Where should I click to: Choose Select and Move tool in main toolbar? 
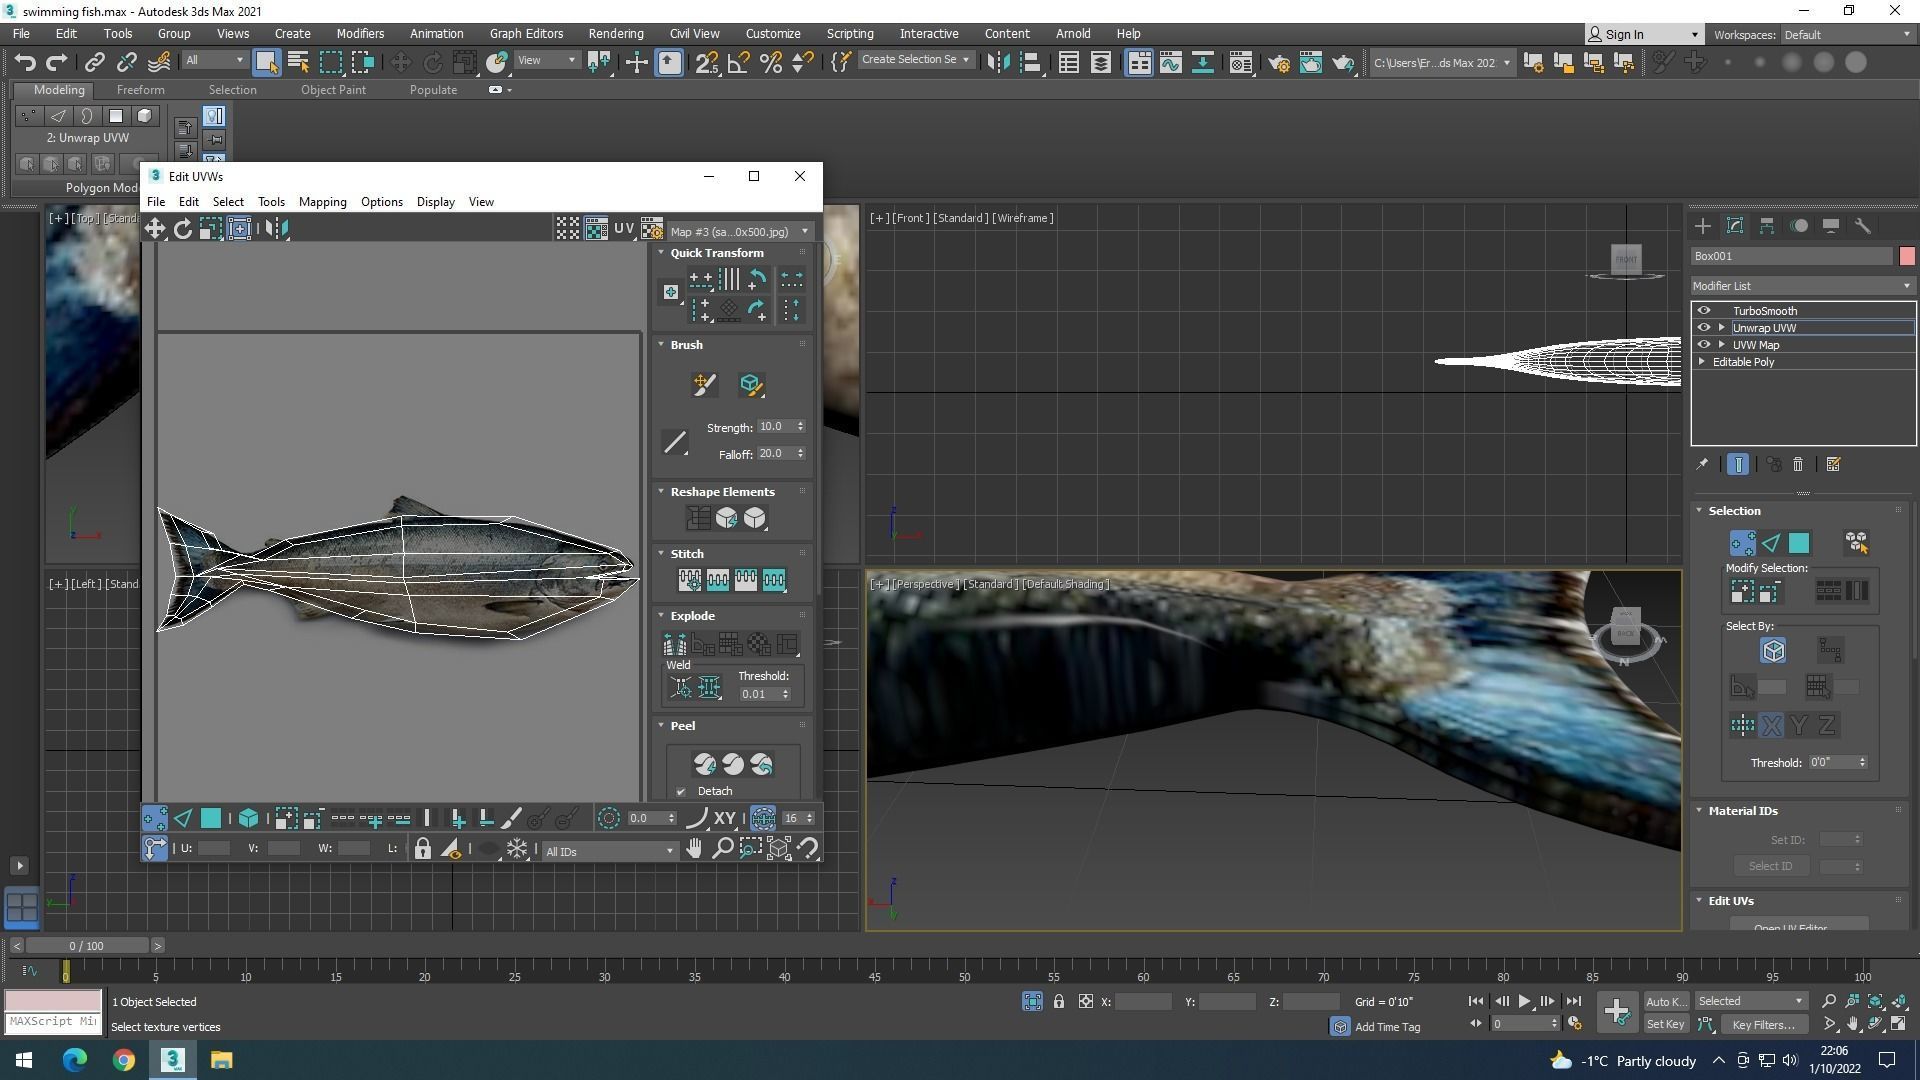[400, 63]
